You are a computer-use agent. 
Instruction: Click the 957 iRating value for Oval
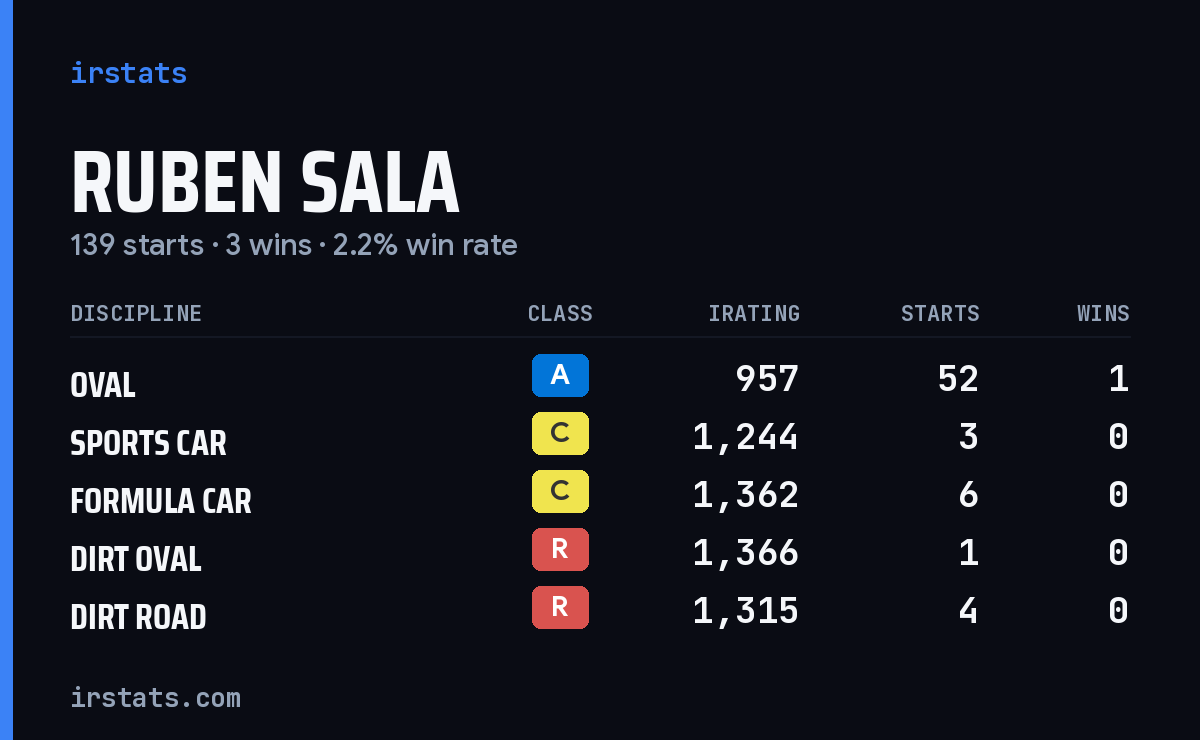tap(767, 378)
